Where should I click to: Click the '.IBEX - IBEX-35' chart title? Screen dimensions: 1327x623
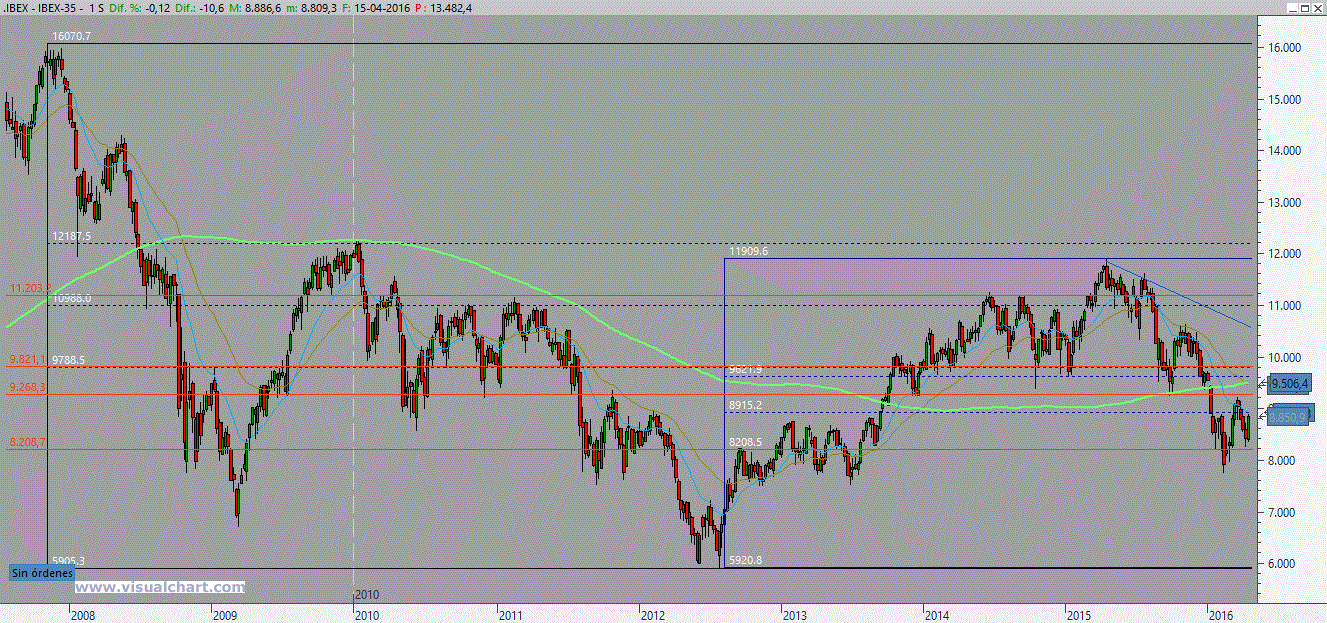coord(41,8)
